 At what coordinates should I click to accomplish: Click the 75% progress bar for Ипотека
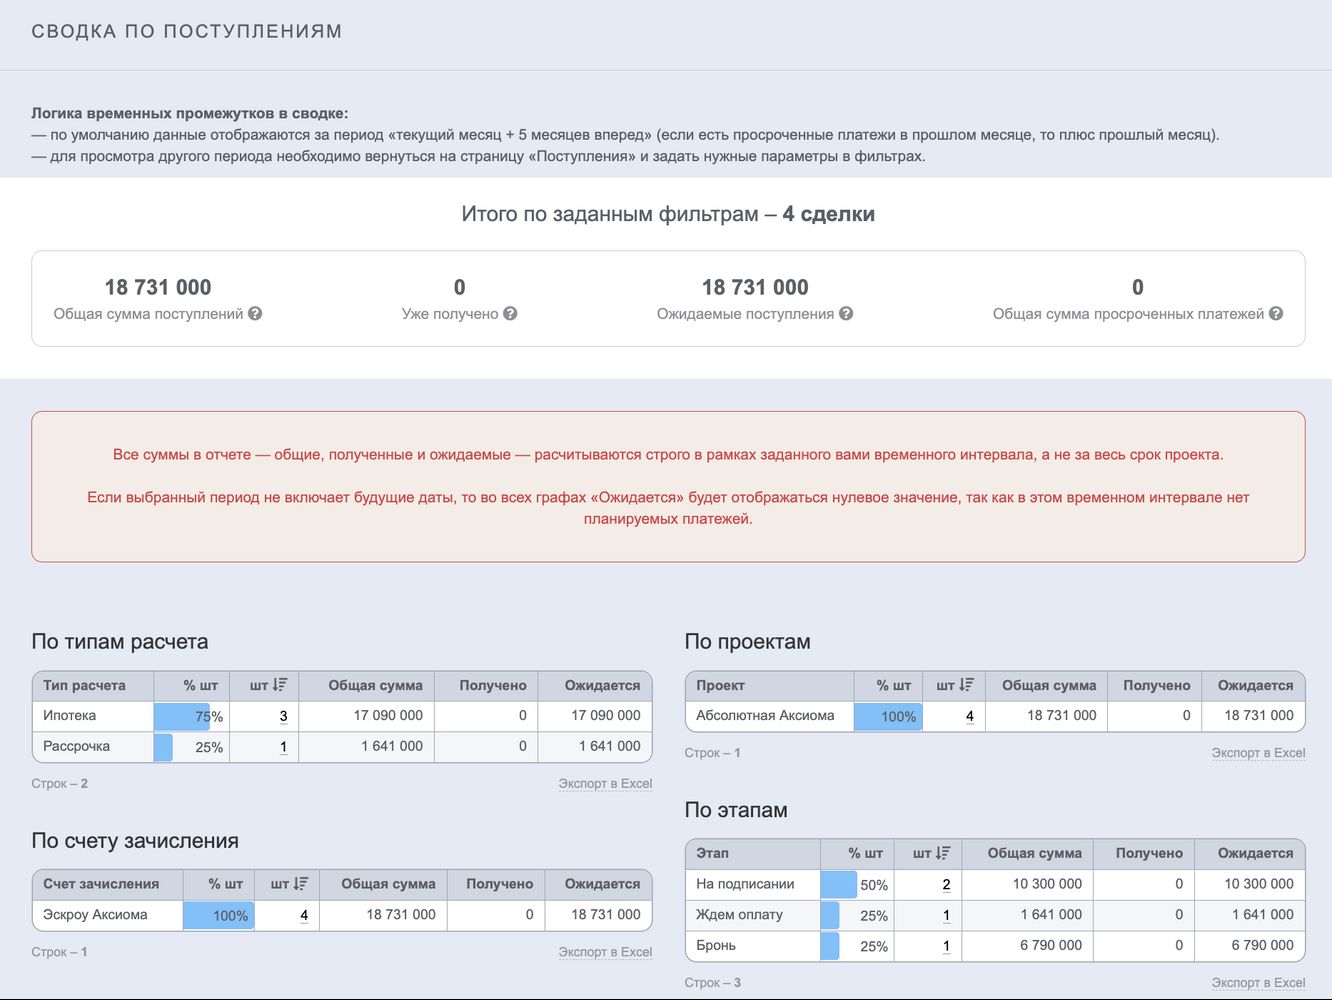click(x=190, y=716)
